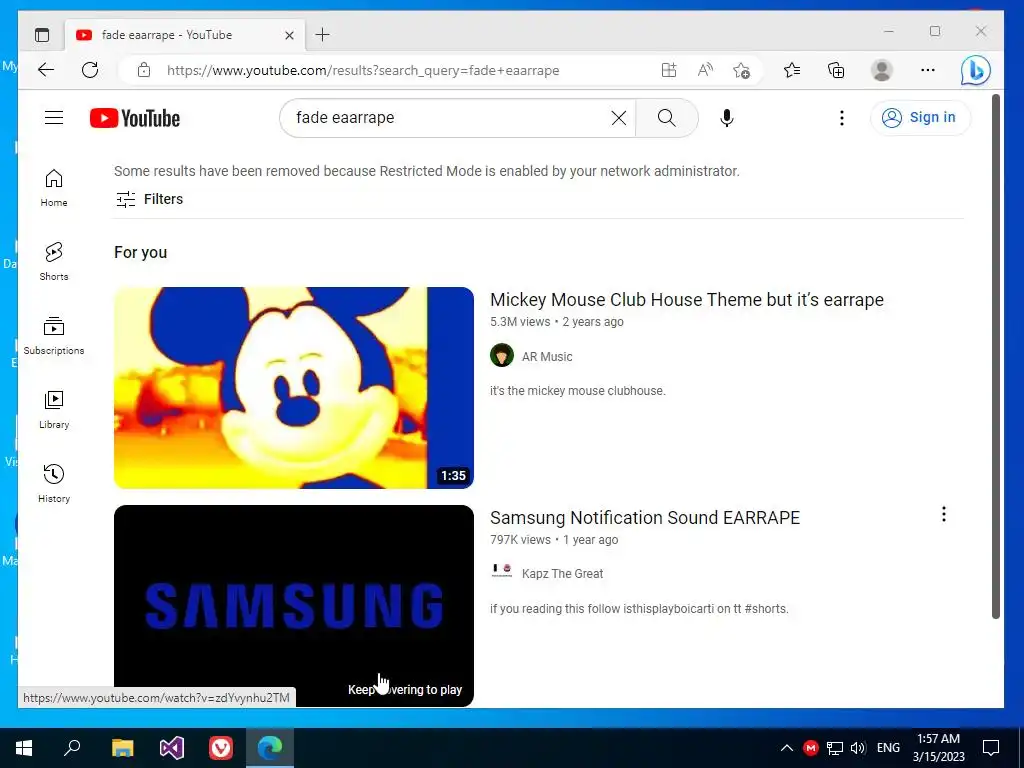1024x768 pixels.
Task: Open the volume control in the tray
Action: [858, 748]
